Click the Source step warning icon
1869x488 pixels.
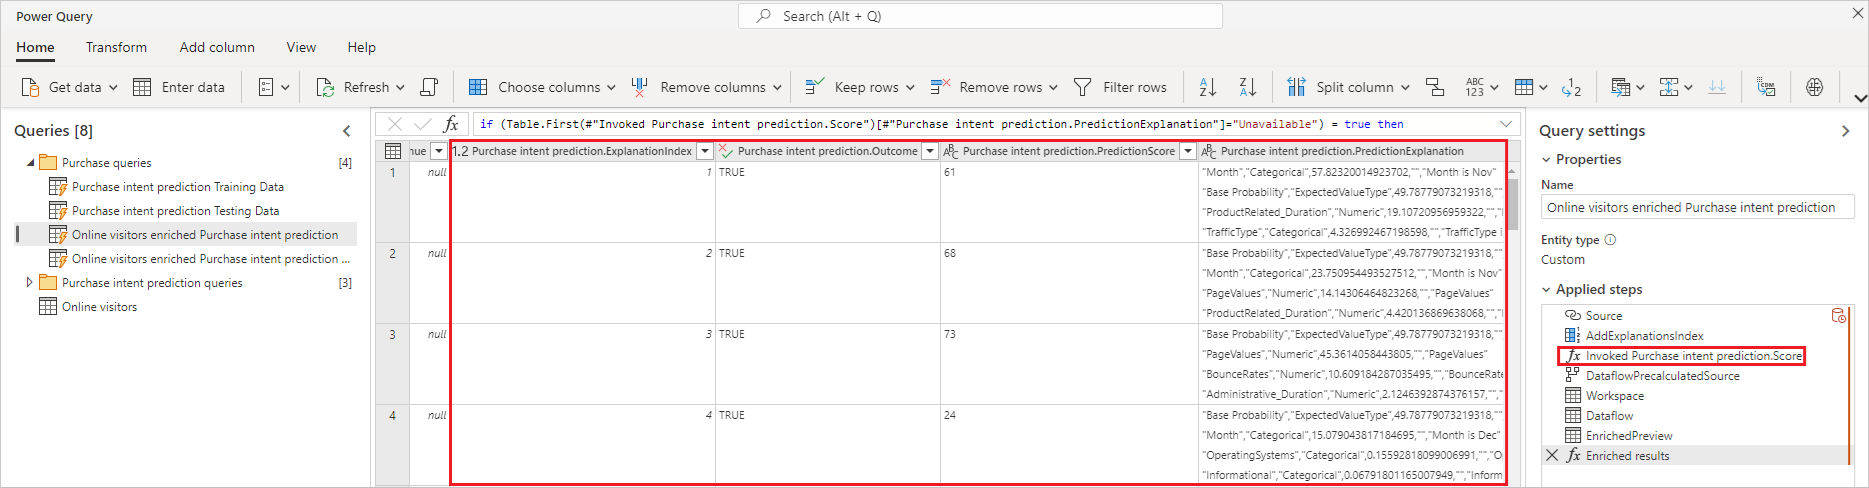(x=1838, y=315)
